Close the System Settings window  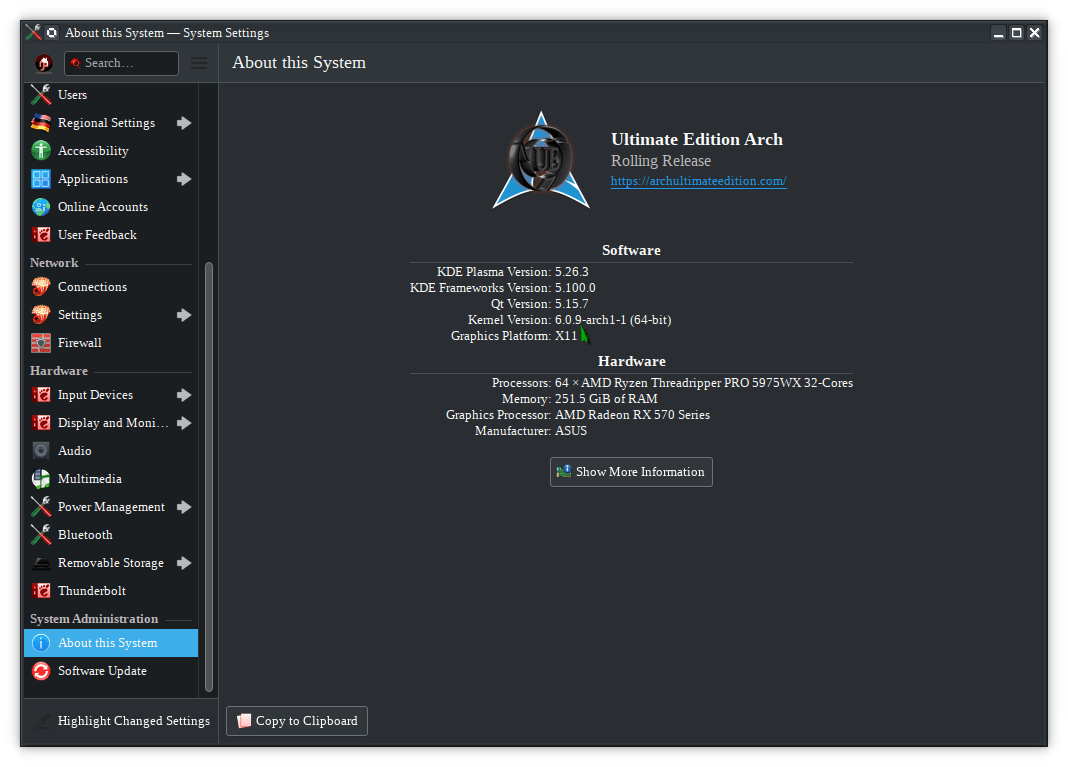pos(1034,33)
